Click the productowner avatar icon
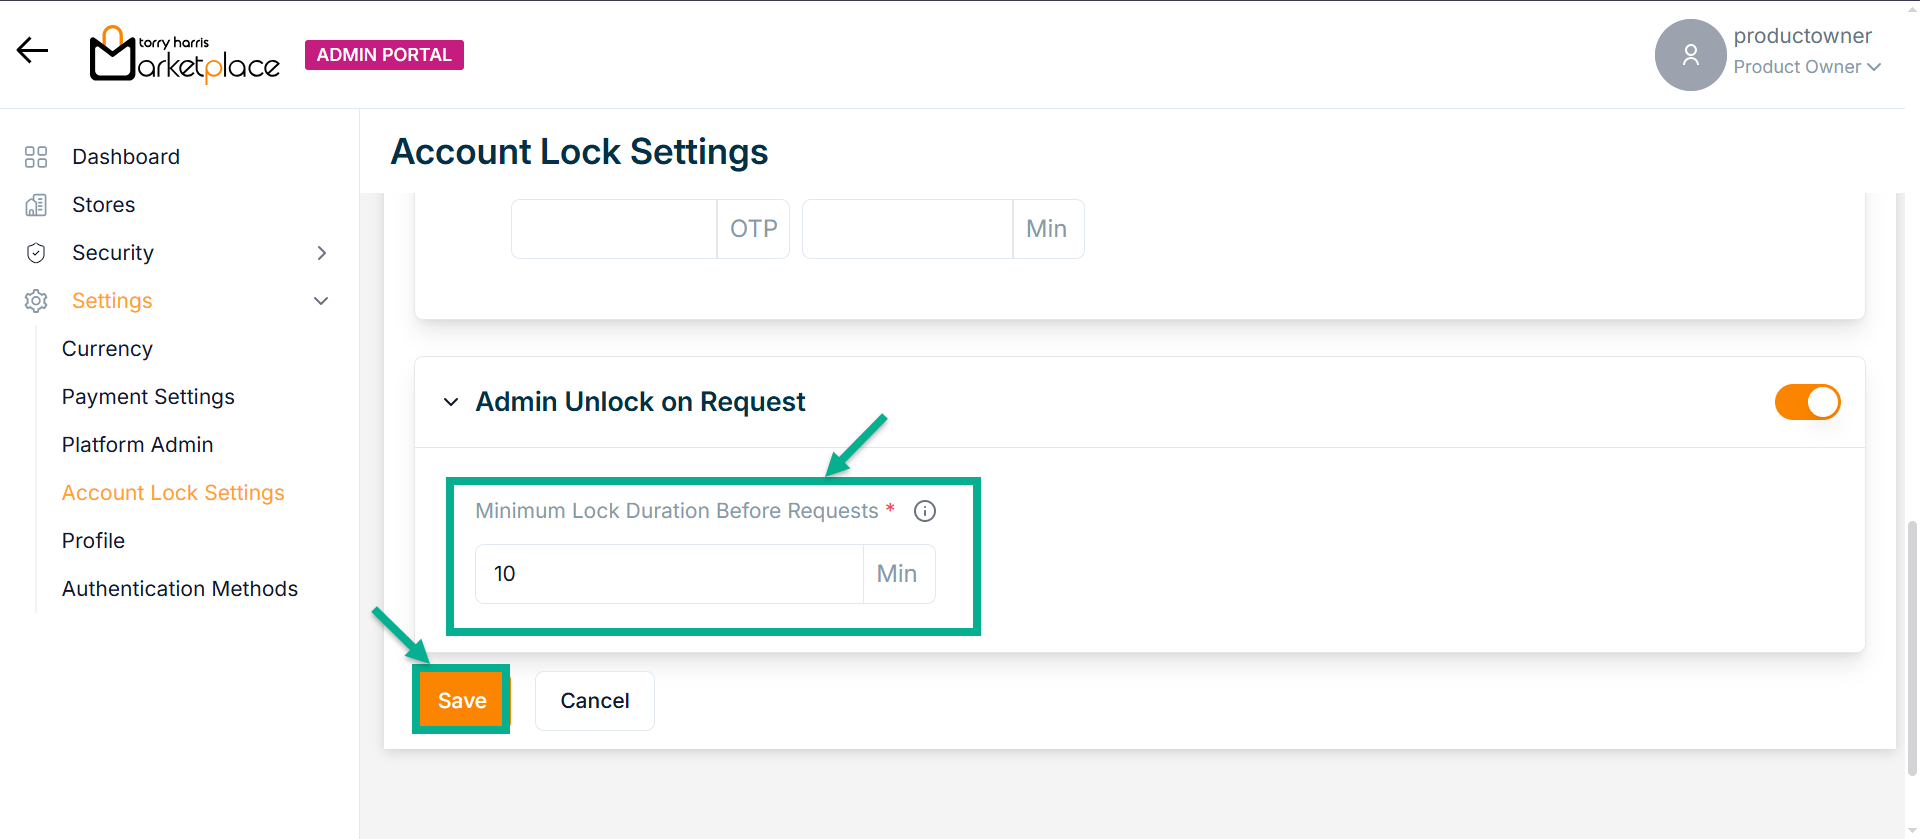Viewport: 1920px width, 839px height. point(1690,55)
